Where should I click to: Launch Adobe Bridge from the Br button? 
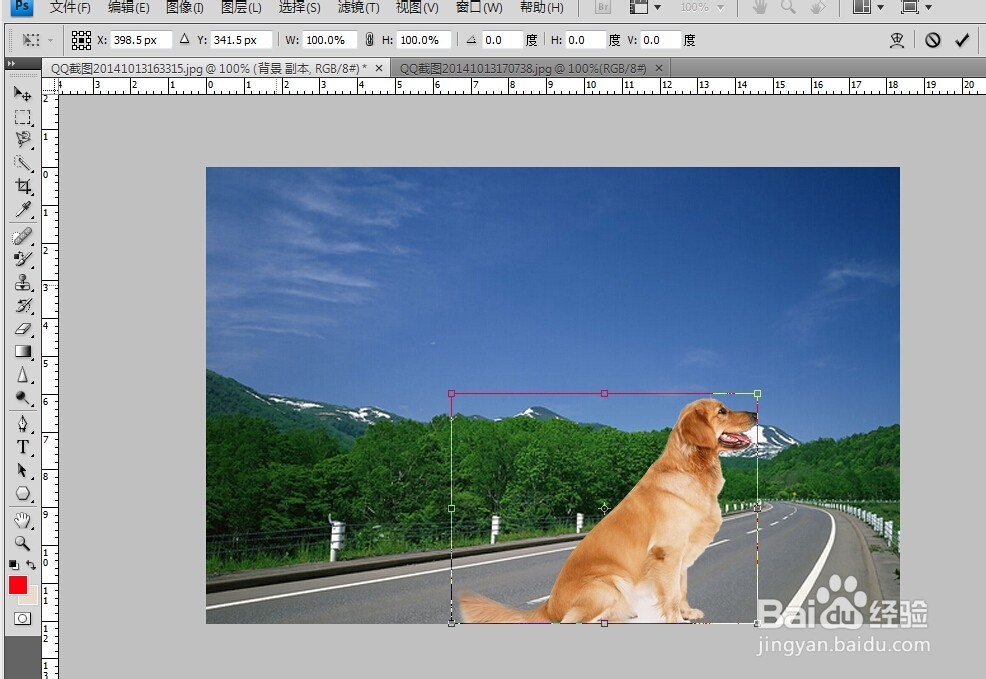pos(602,8)
